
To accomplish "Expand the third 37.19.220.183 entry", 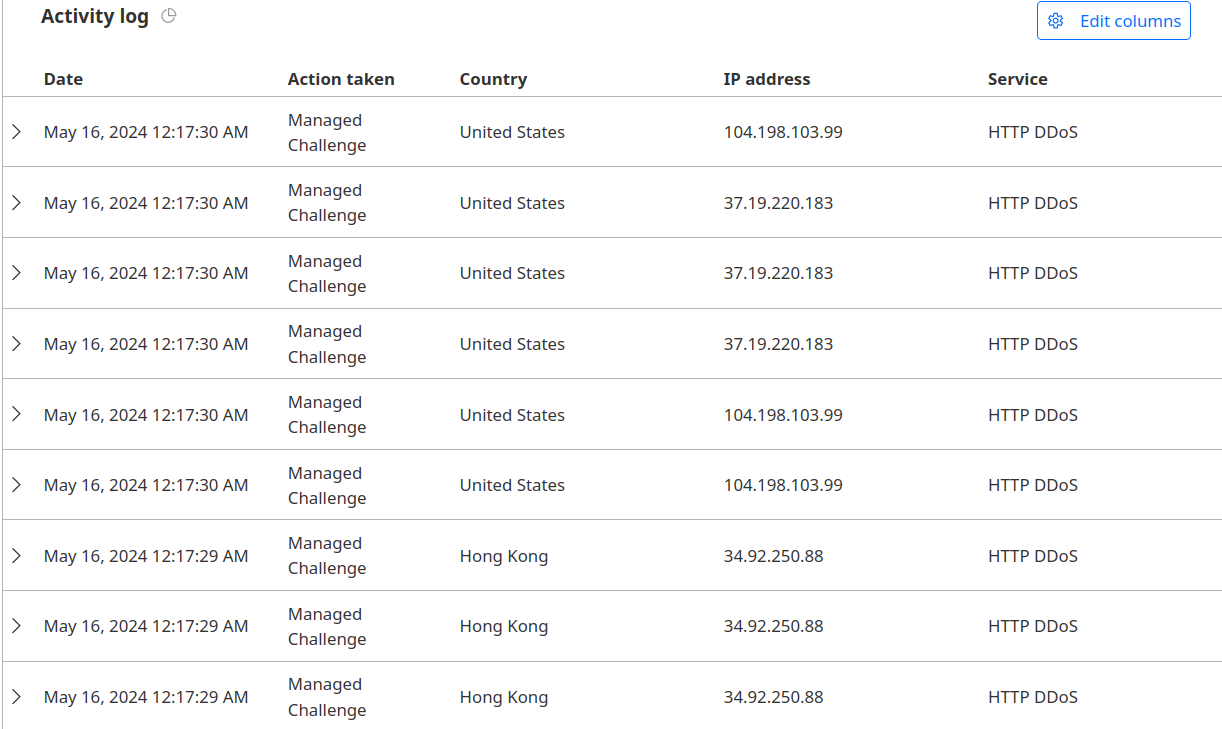I will (x=16, y=344).
